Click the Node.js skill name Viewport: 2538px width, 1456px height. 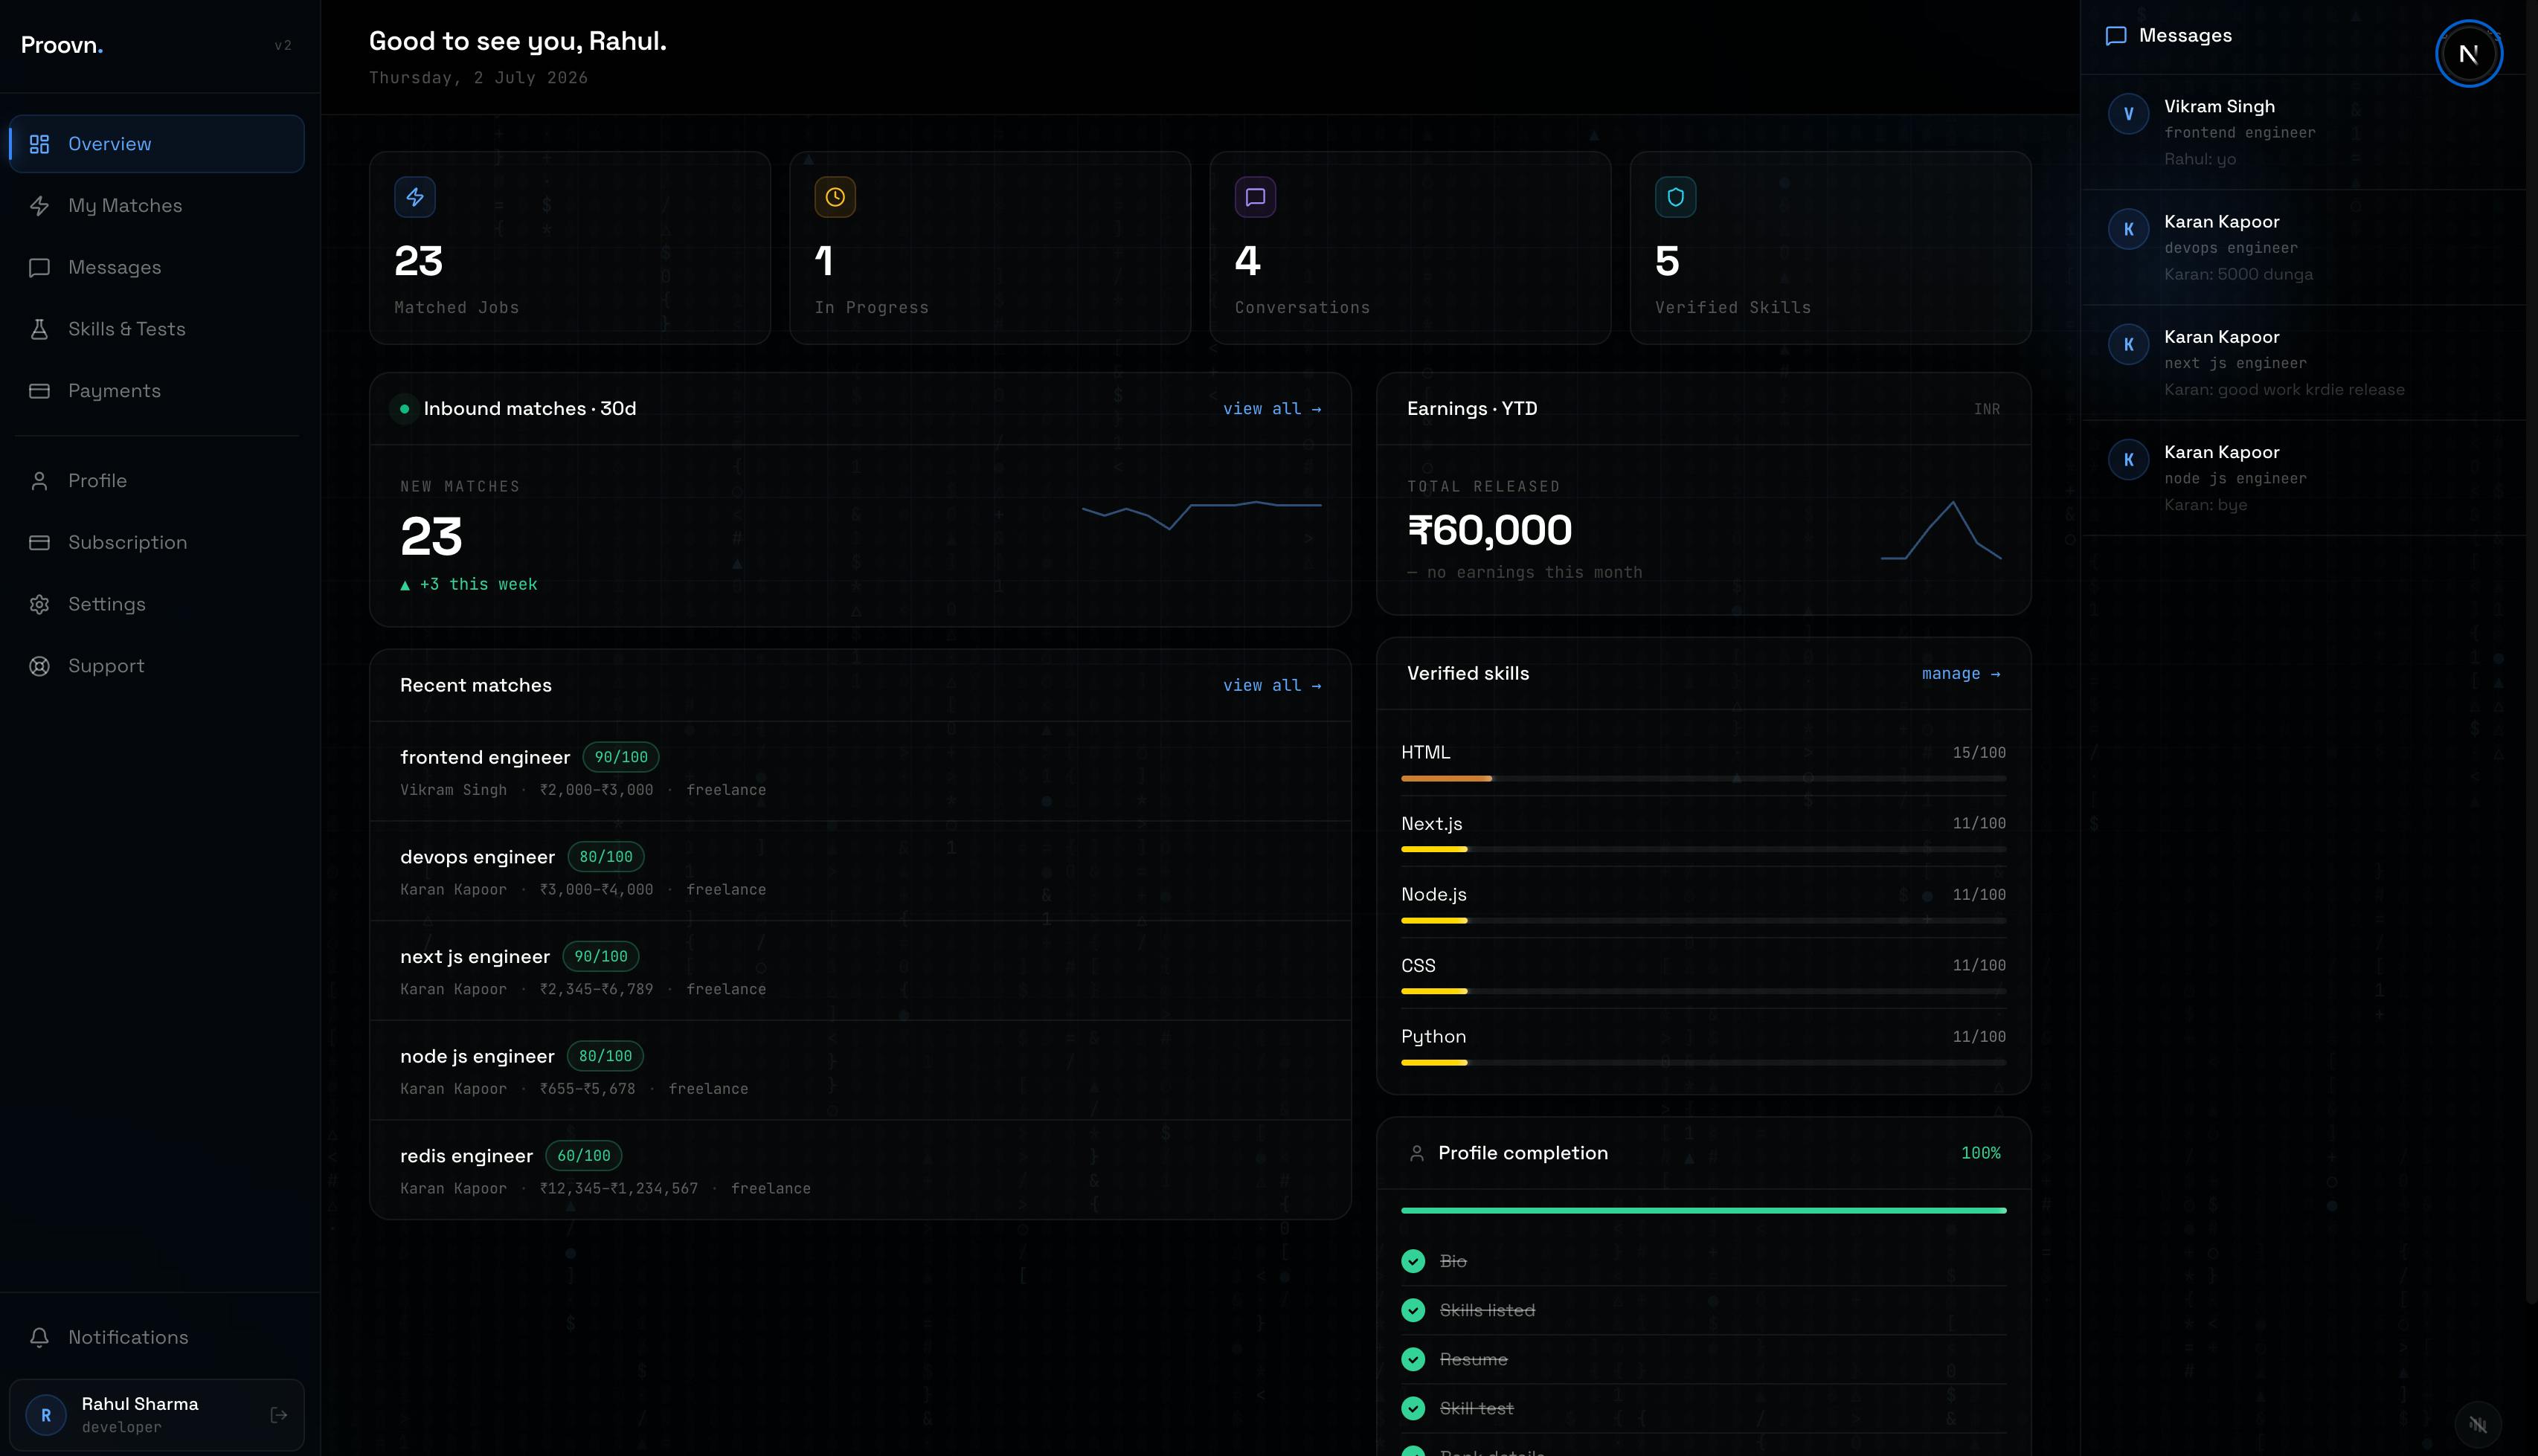tap(1434, 895)
